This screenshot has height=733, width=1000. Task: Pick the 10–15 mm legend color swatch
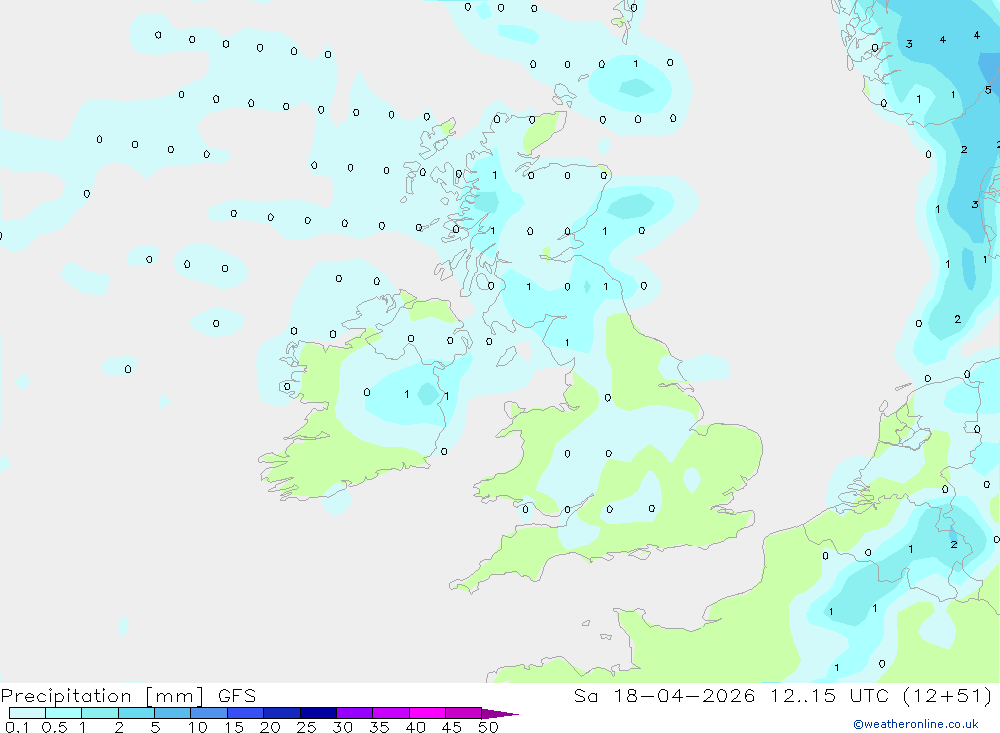[209, 713]
